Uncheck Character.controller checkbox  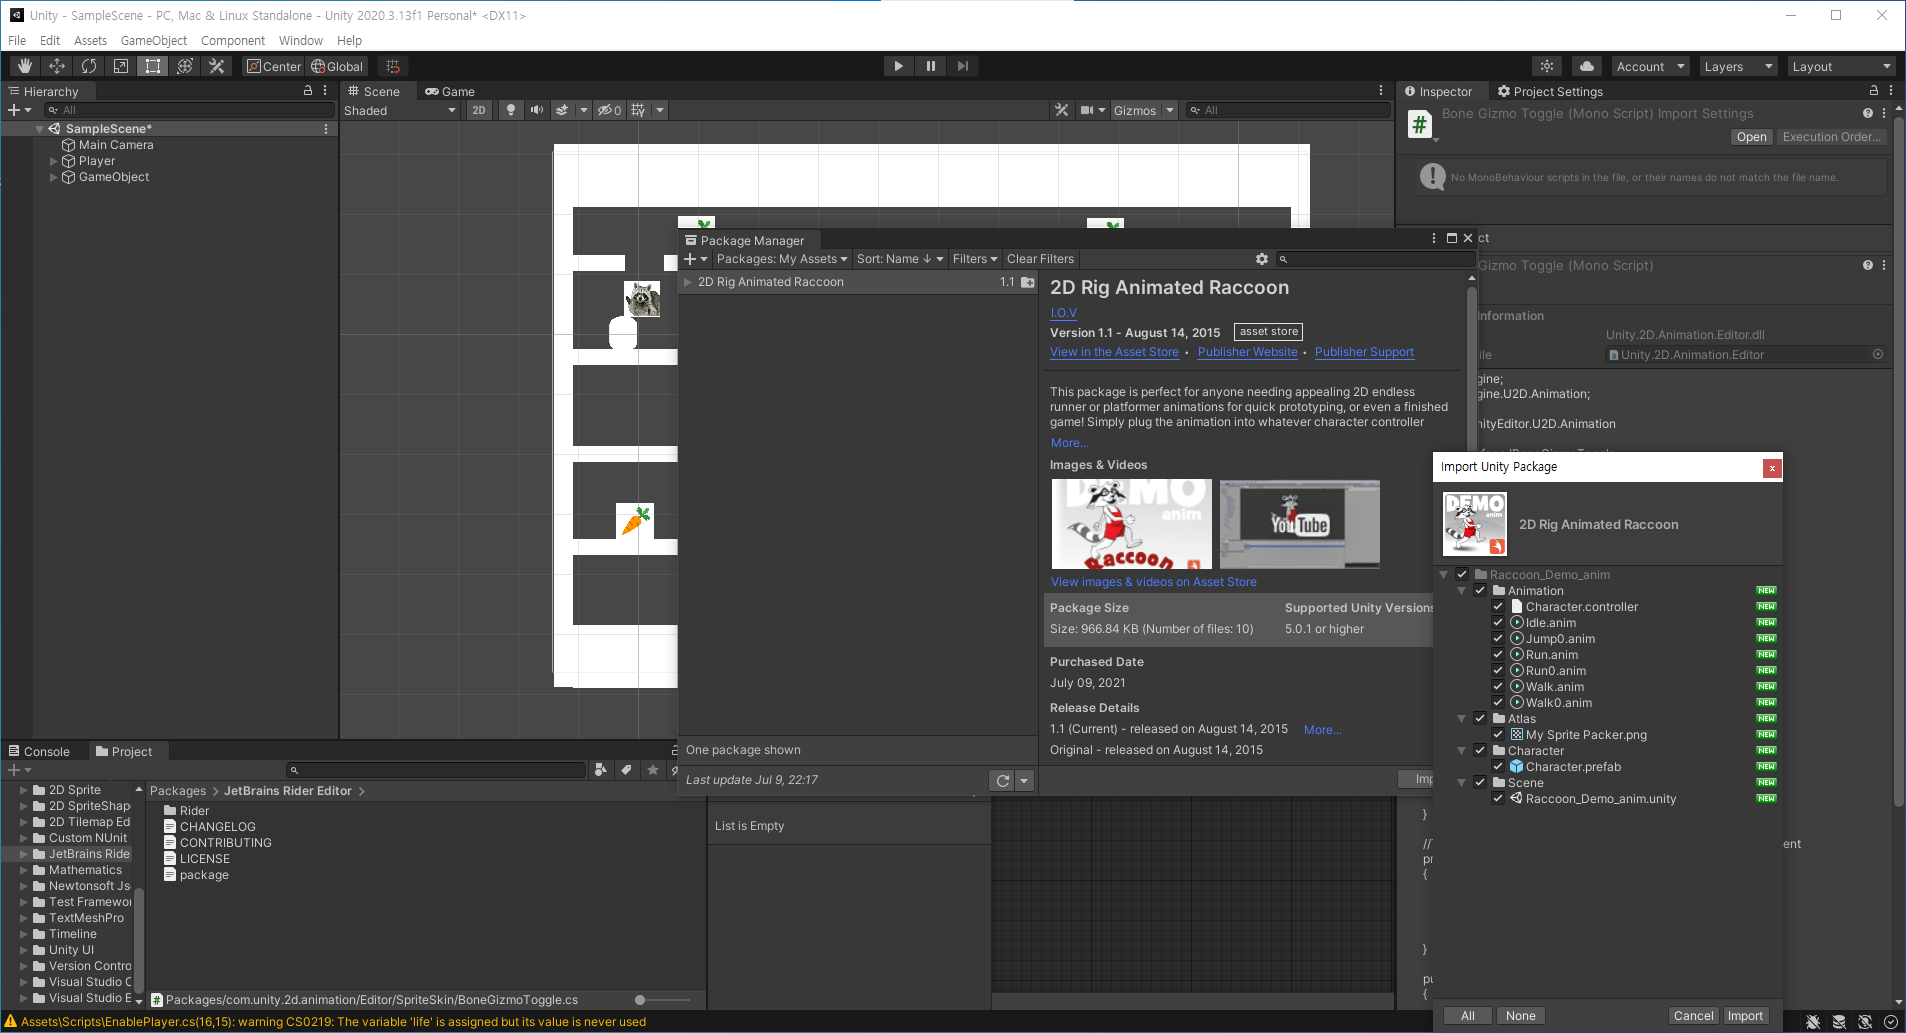[x=1498, y=607]
